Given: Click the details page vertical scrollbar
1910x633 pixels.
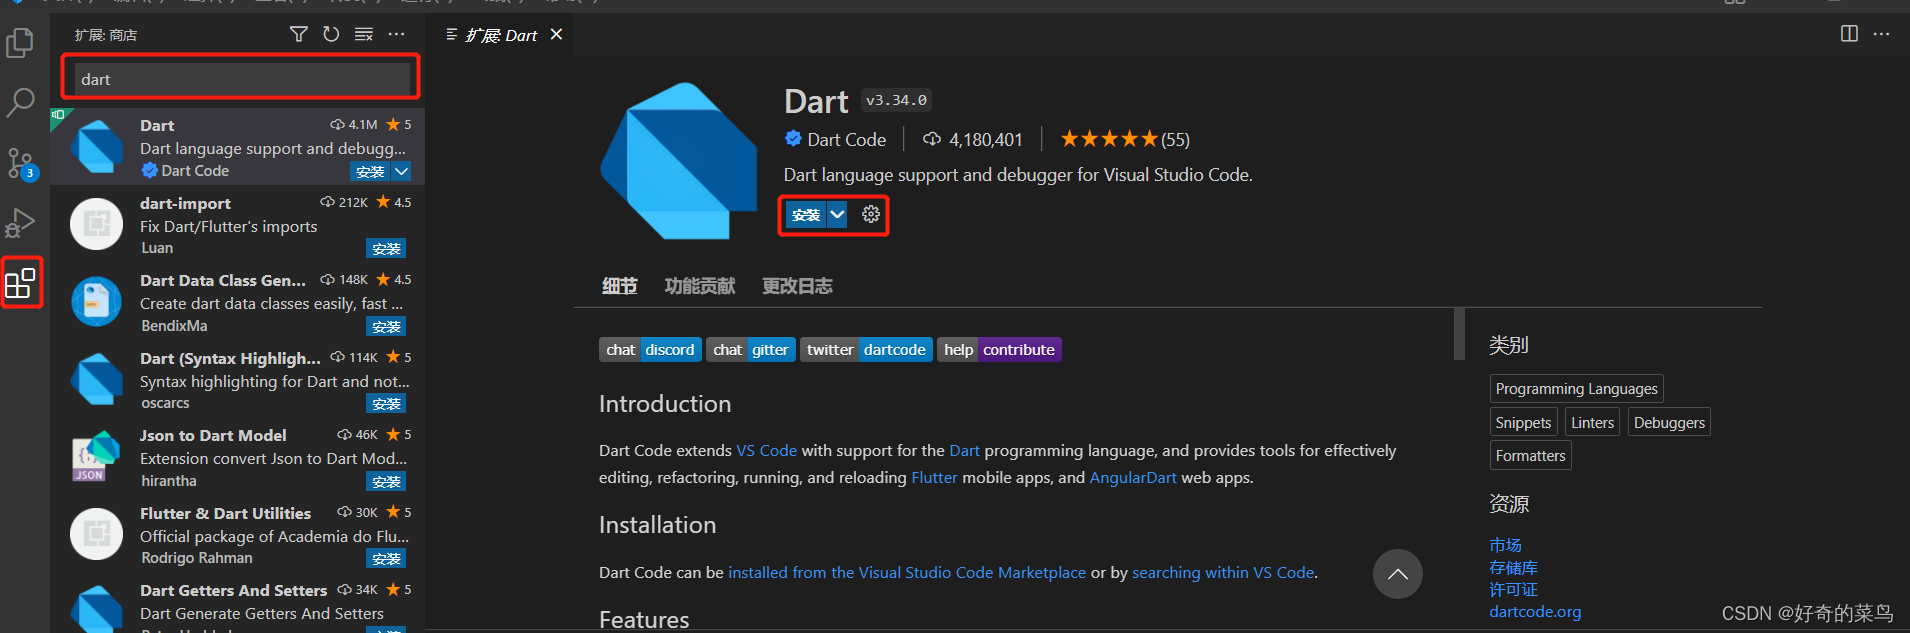Looking at the screenshot, I should pyautogui.click(x=1459, y=333).
